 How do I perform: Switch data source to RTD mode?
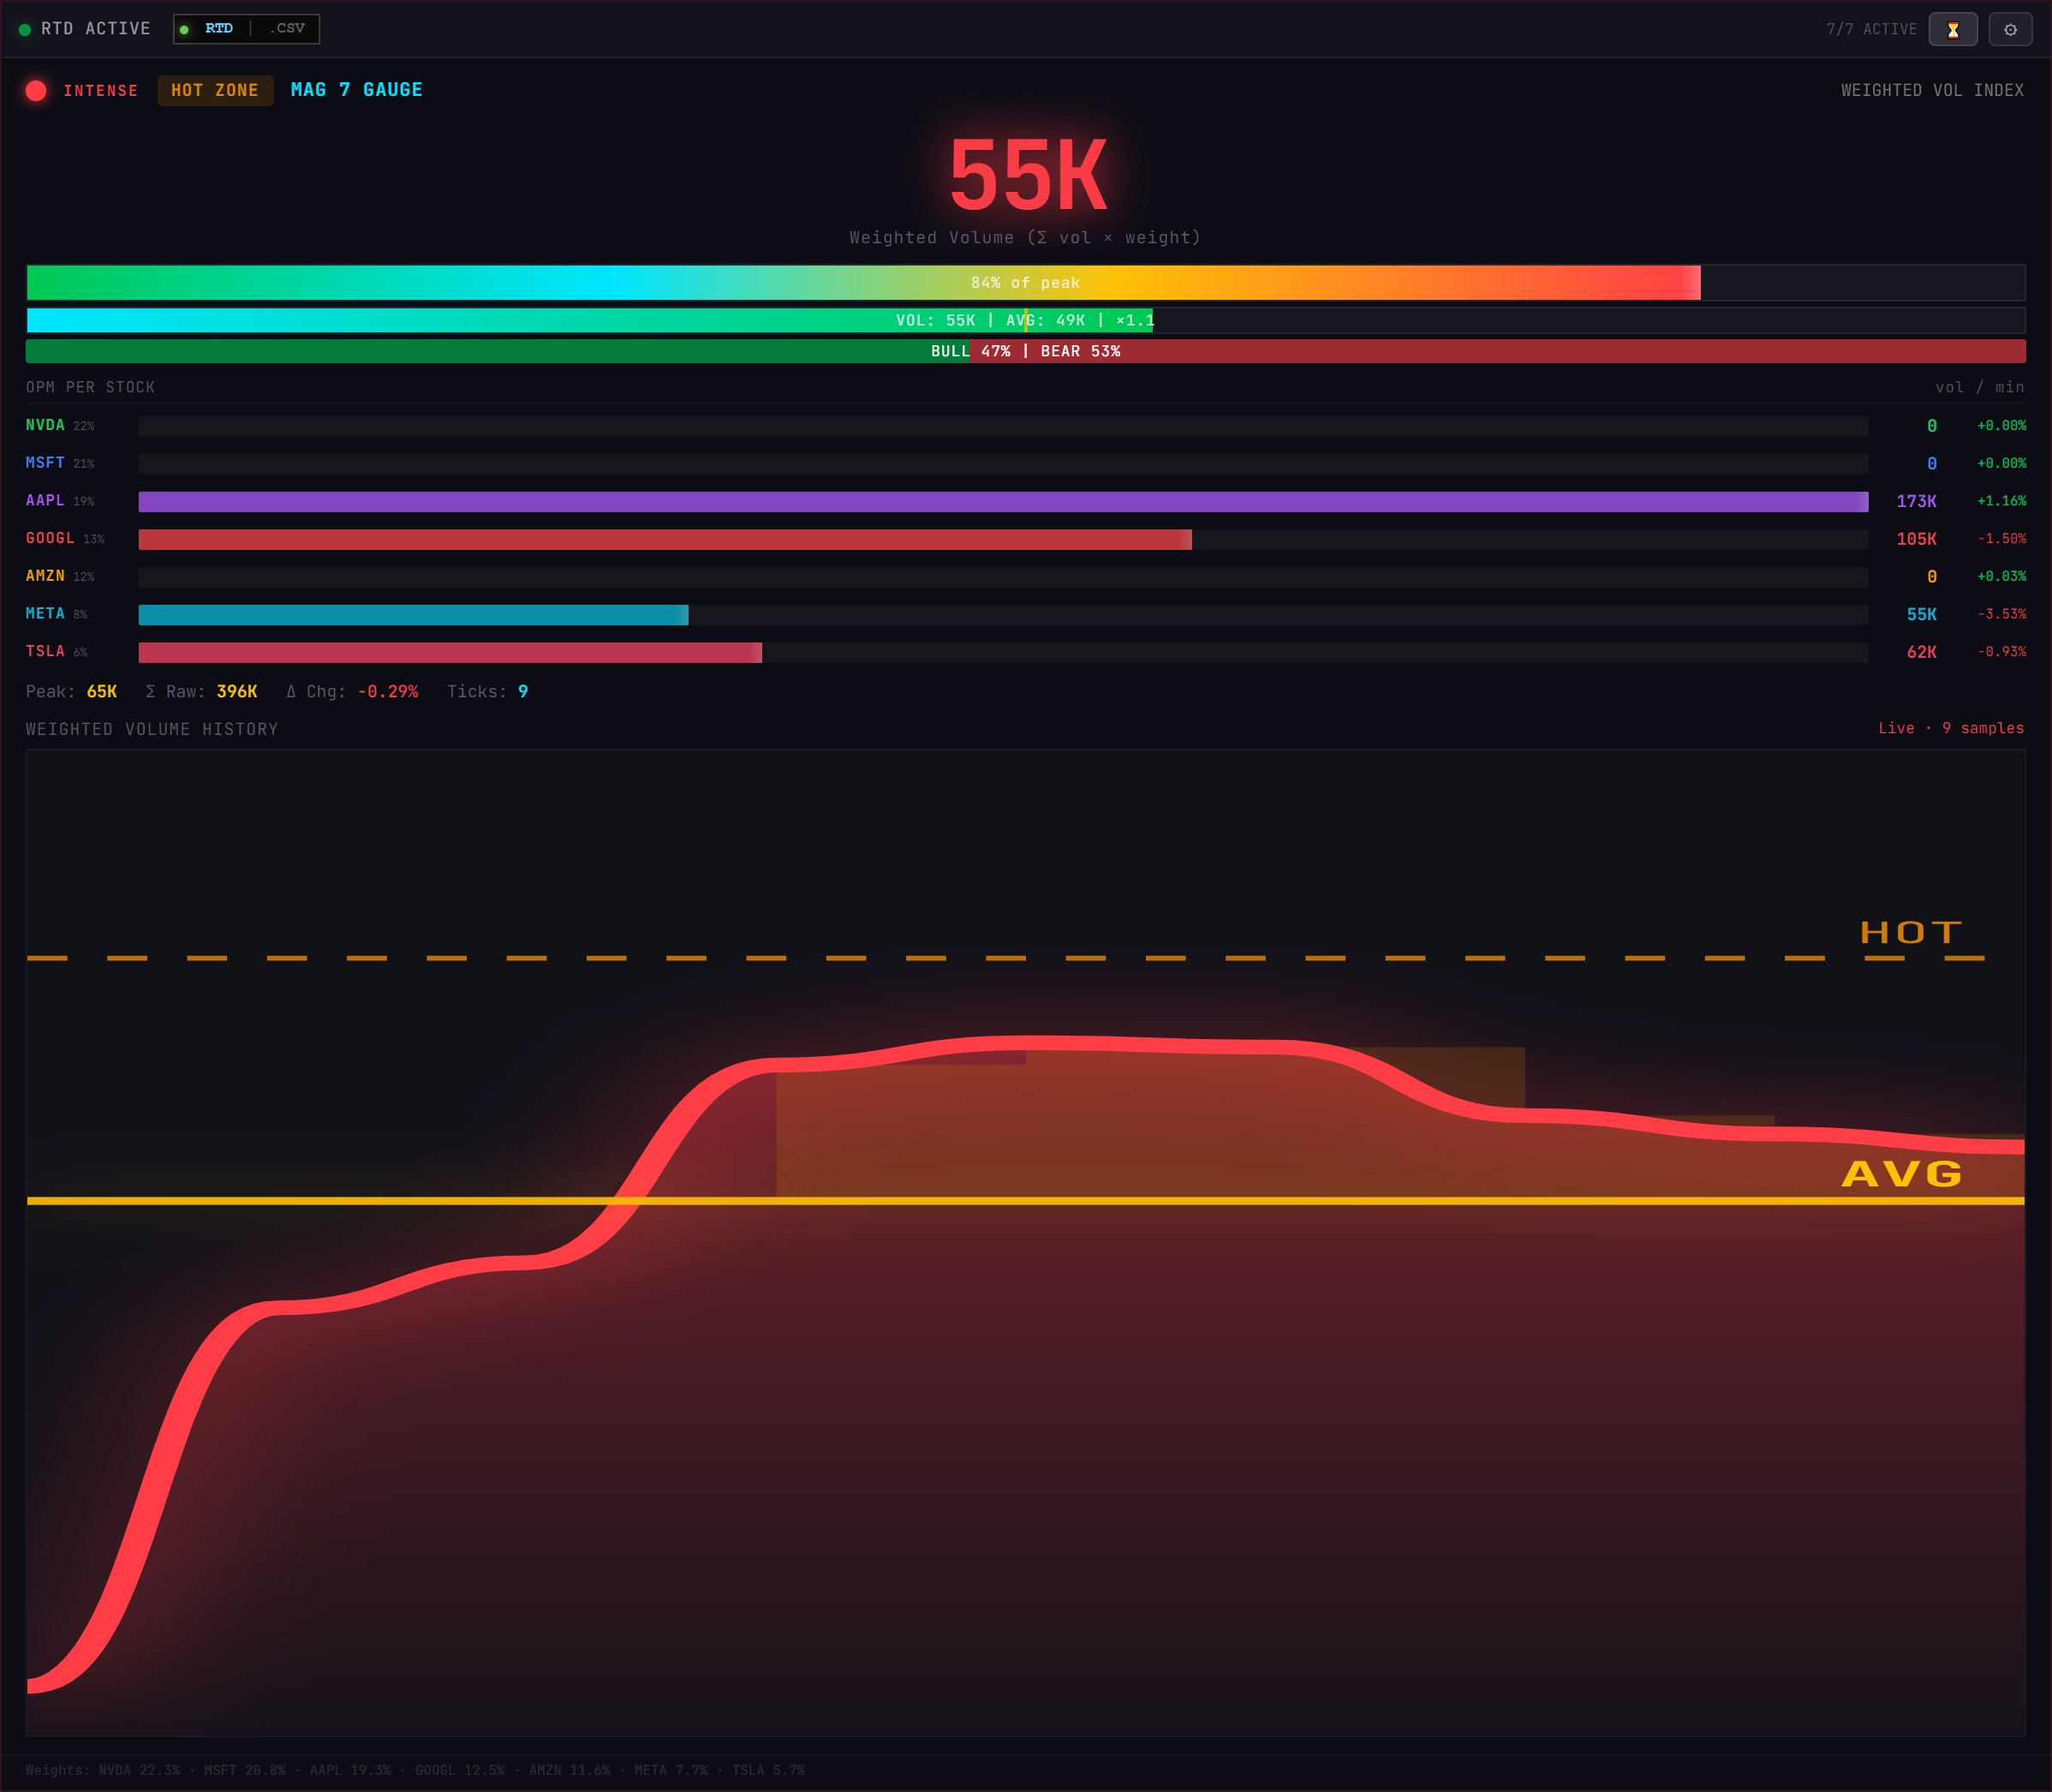(218, 28)
